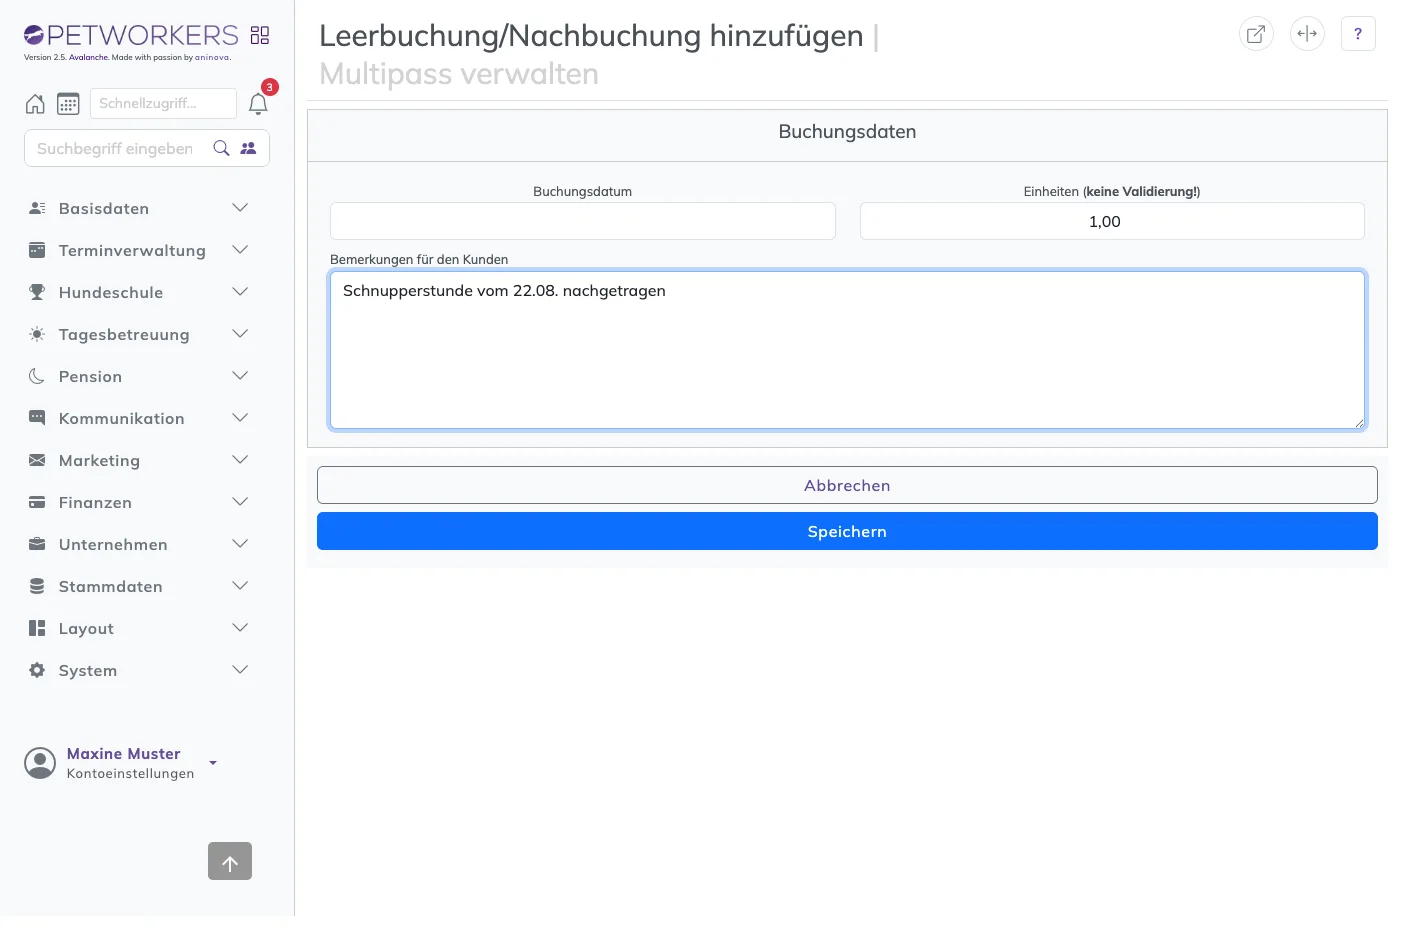The width and height of the screenshot is (1416, 932).
Task: Open page in new window icon
Action: point(1256,33)
